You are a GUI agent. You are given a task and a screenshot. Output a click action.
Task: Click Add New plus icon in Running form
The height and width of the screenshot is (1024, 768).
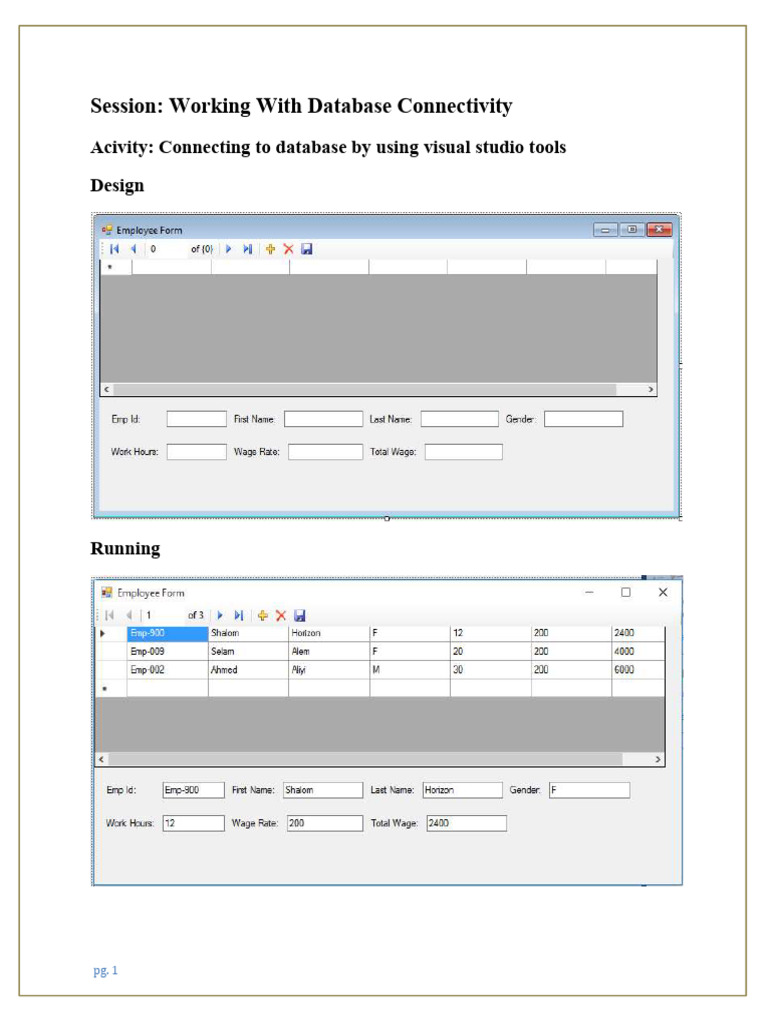point(263,615)
